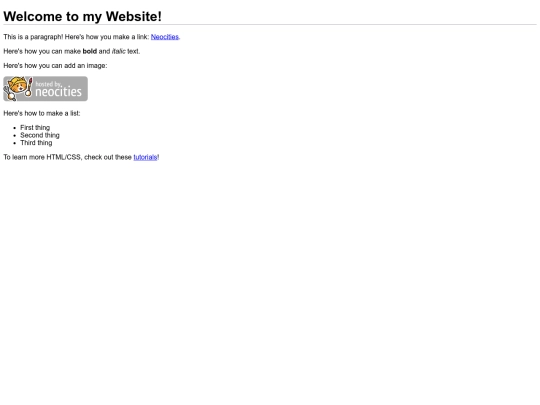Click the cat mascot in the badge

(x=18, y=89)
